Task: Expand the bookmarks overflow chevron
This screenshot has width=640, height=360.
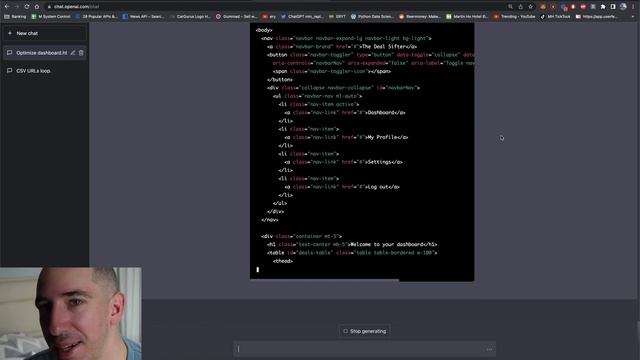Action: coord(633,17)
